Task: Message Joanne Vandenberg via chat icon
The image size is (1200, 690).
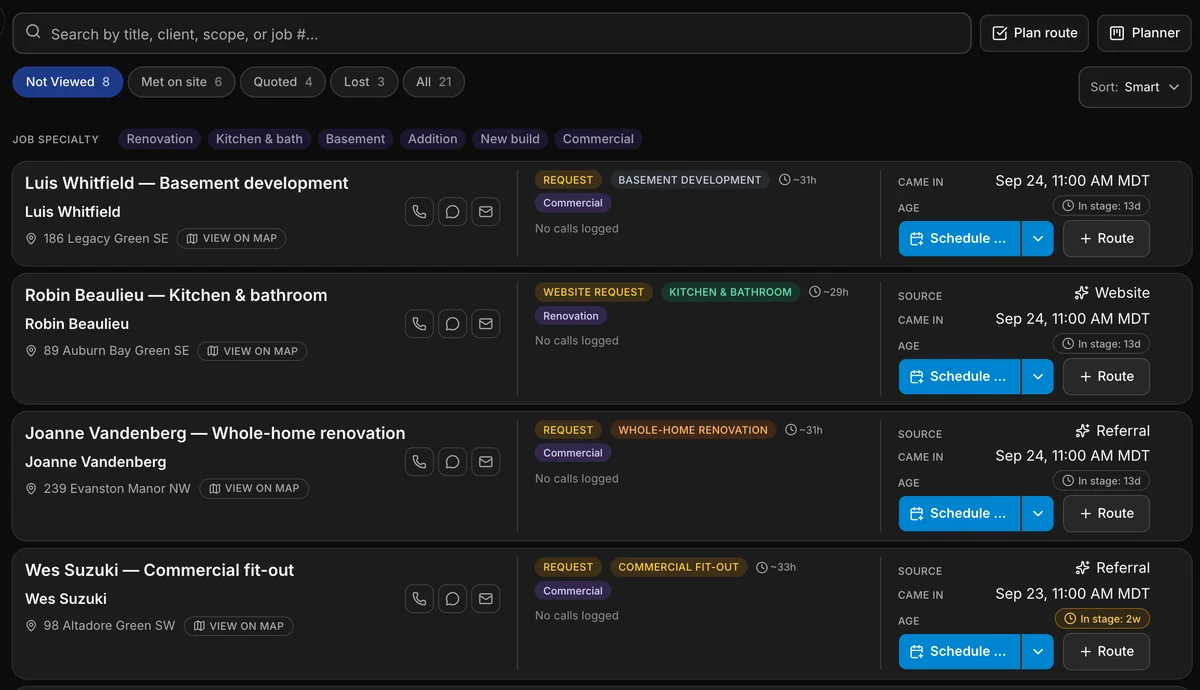Action: click(x=452, y=462)
